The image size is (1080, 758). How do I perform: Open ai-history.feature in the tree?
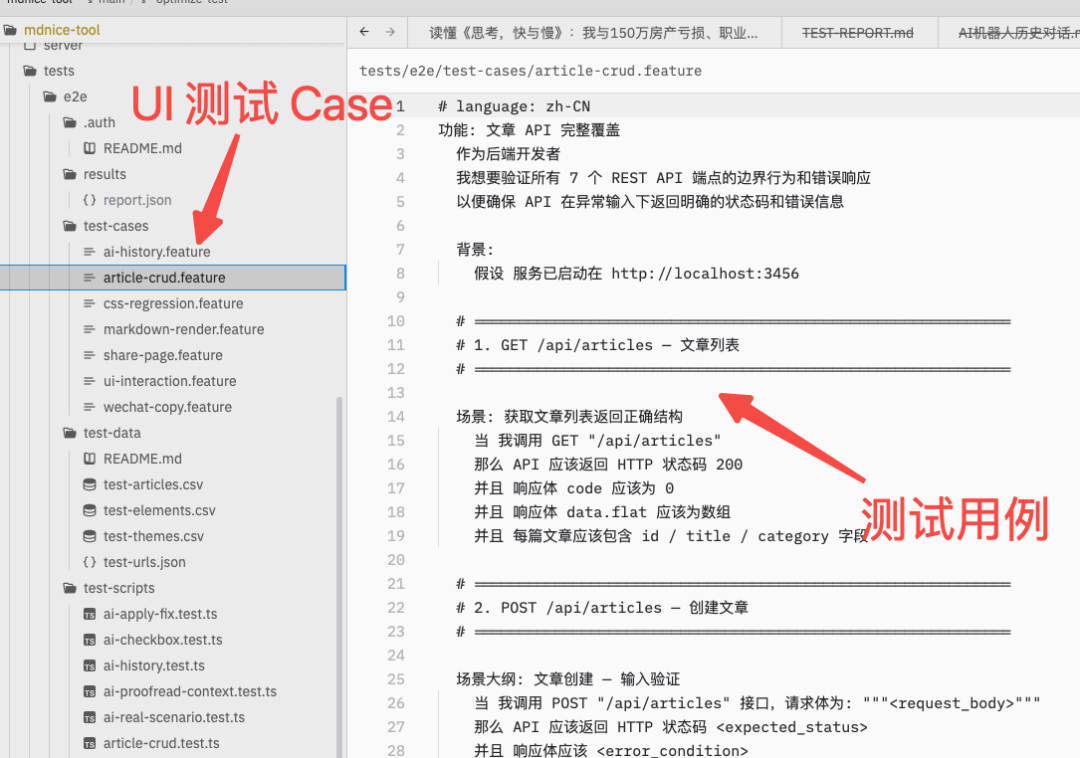pos(156,252)
